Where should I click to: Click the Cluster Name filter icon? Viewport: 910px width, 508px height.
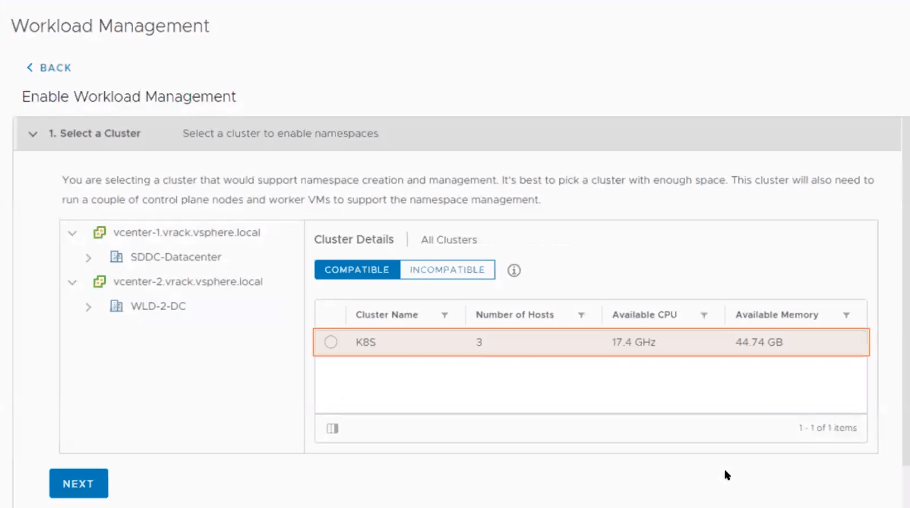click(445, 315)
